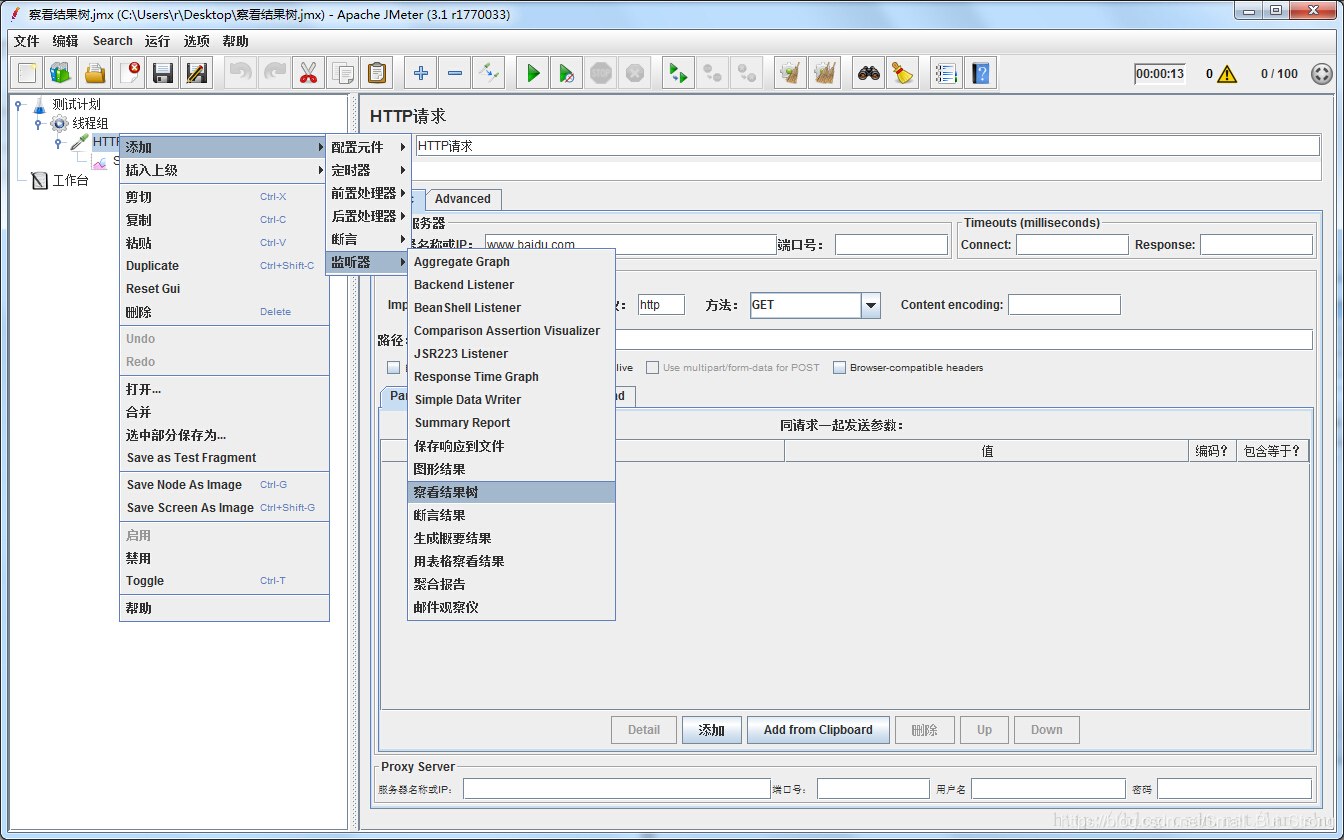This screenshot has width=1344, height=840.
Task: Click Add from Clipboard button
Action: pyautogui.click(x=818, y=730)
